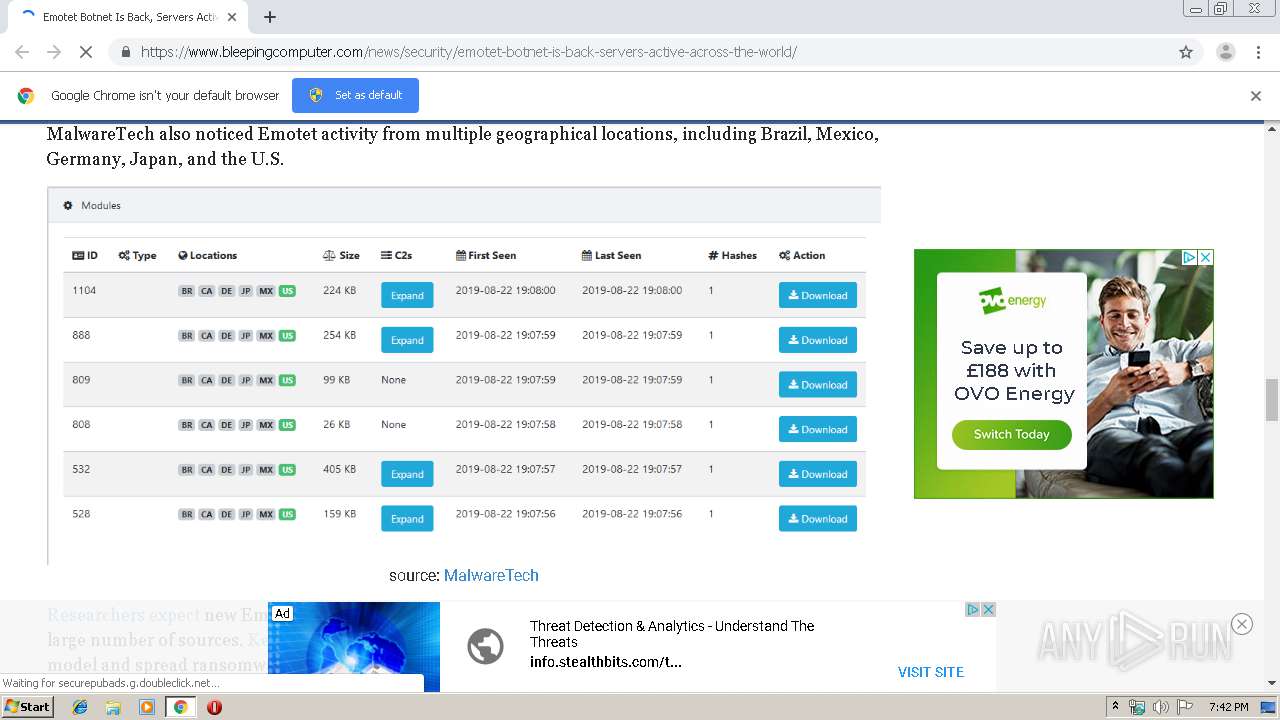Close the bottom banner ad
Screen dimensions: 1280x720
tap(988, 609)
